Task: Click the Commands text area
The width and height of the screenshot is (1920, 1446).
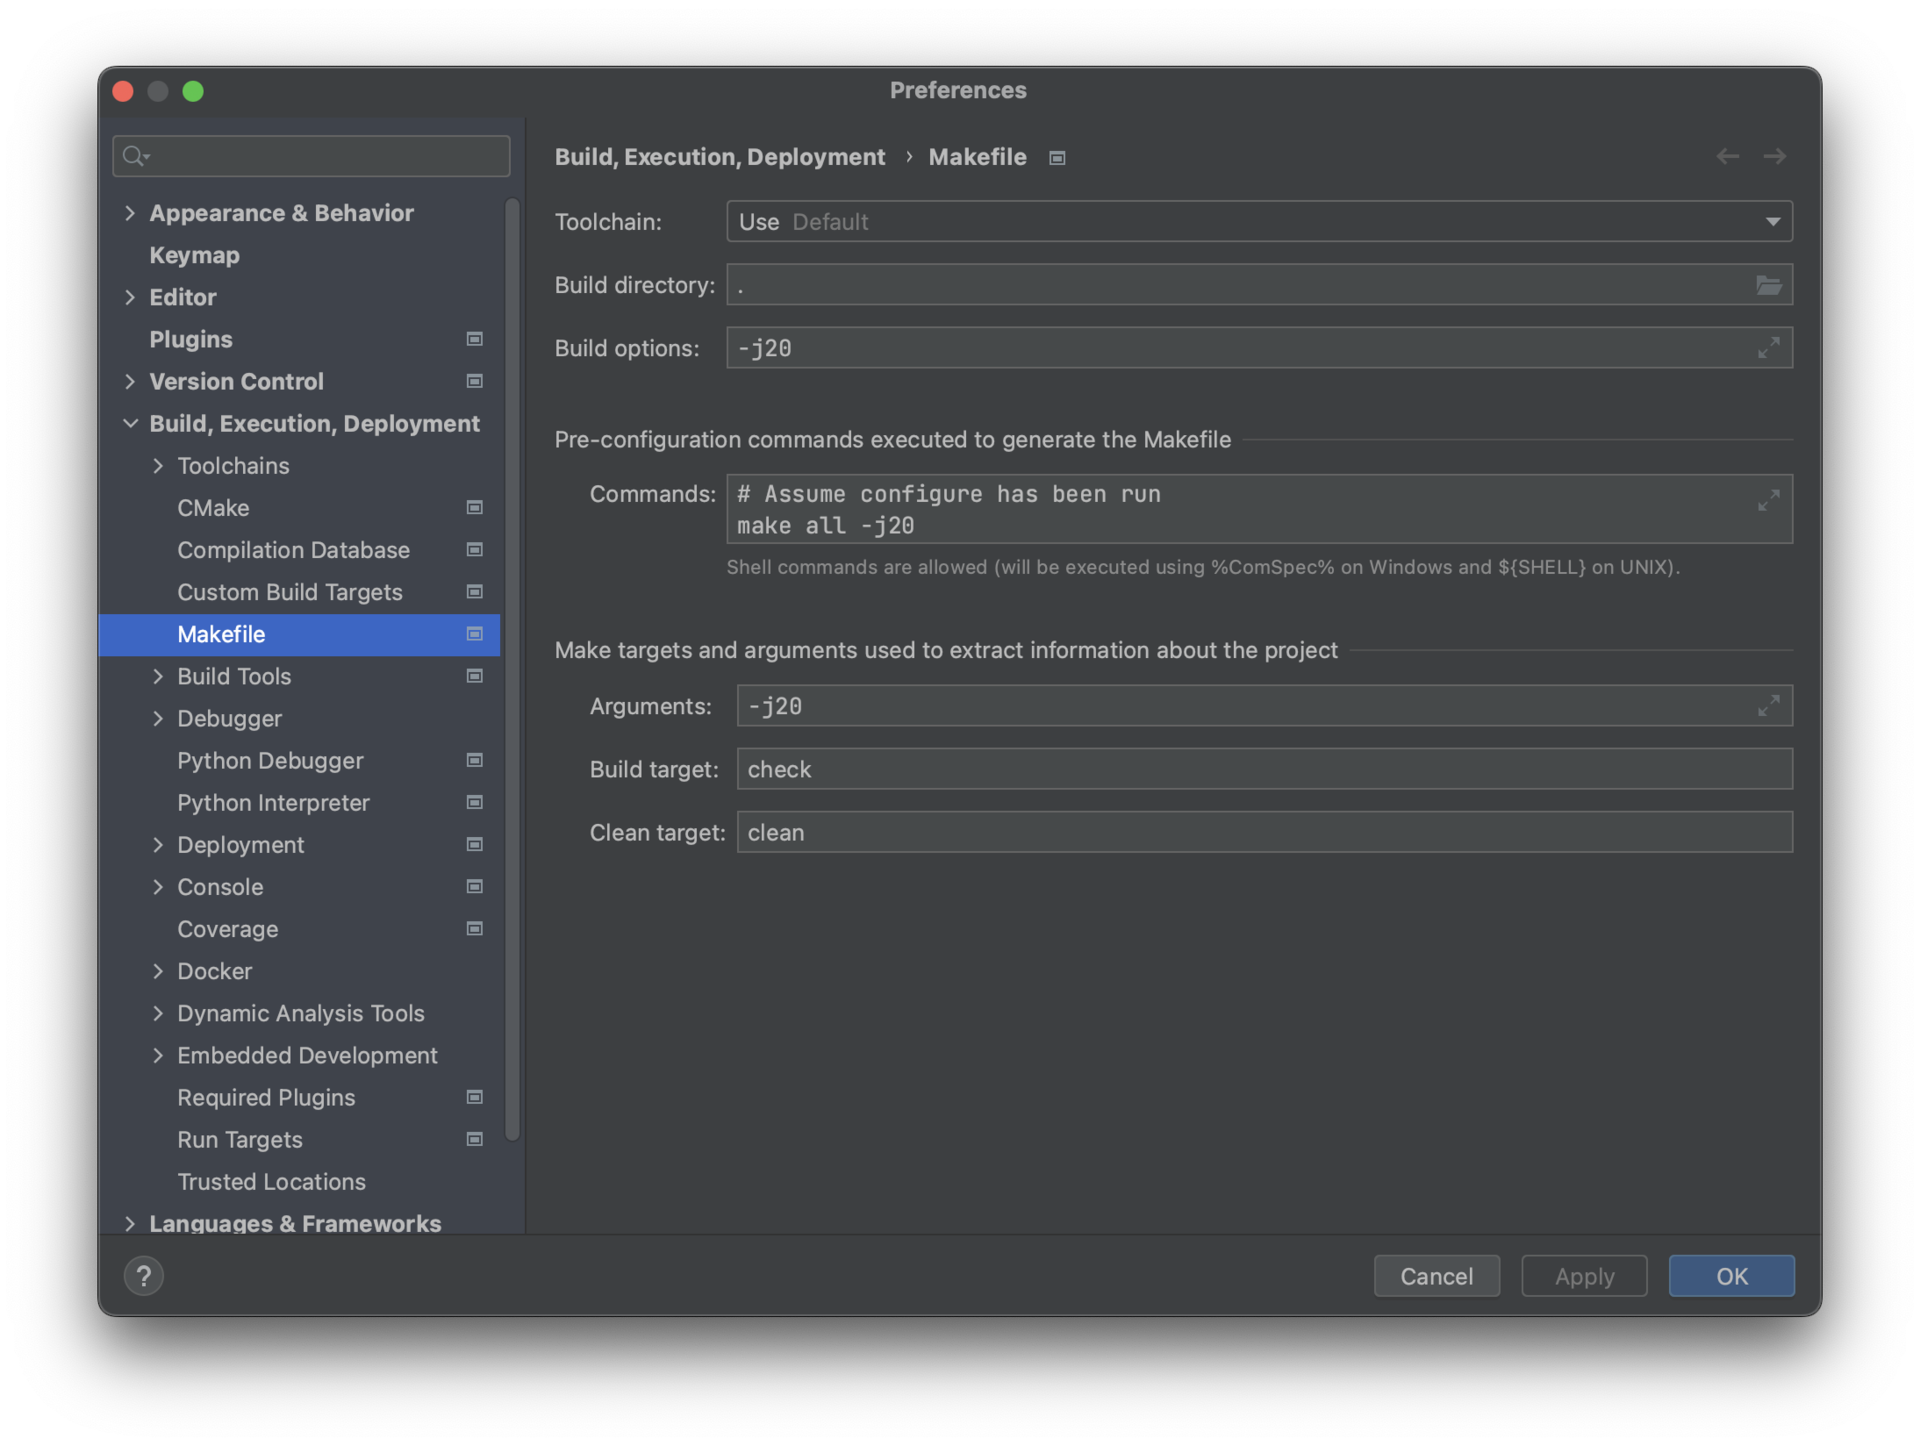Action: (1261, 509)
